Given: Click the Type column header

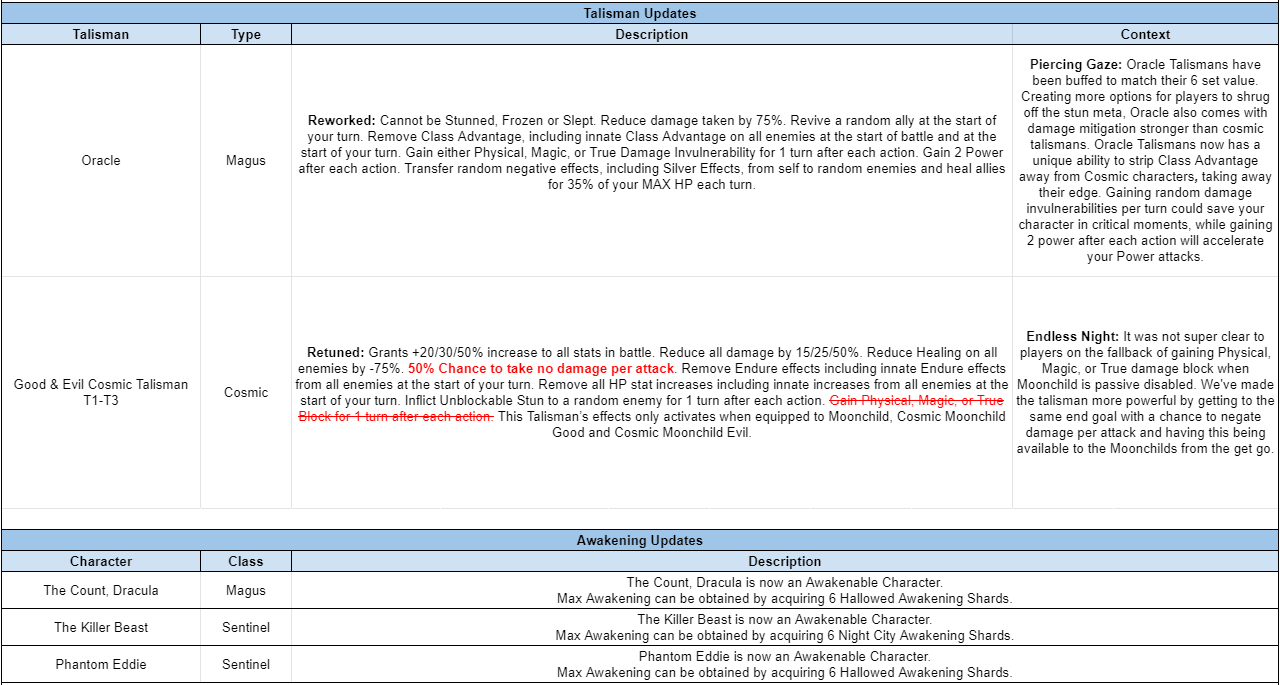Looking at the screenshot, I should [245, 34].
